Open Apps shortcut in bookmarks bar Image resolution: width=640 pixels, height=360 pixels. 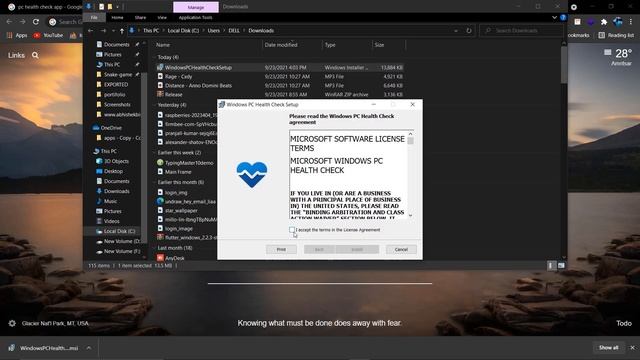[x=17, y=36]
